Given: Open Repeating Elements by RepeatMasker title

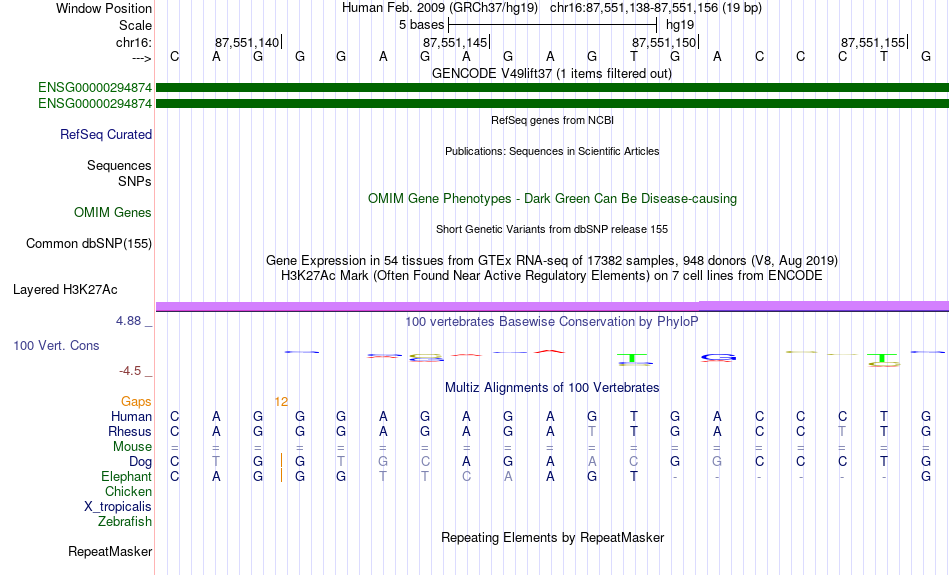Looking at the screenshot, I should pos(552,537).
